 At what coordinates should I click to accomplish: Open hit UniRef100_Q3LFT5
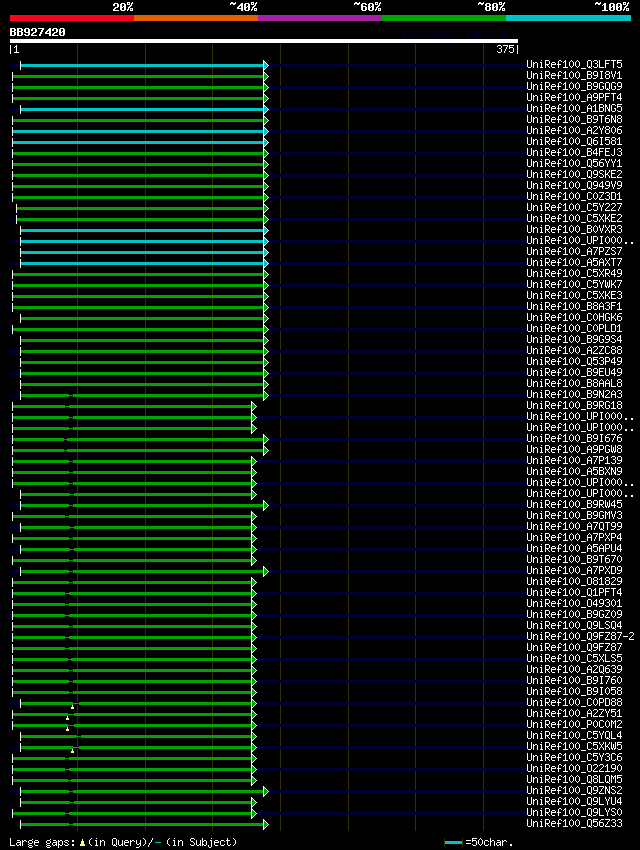(574, 65)
